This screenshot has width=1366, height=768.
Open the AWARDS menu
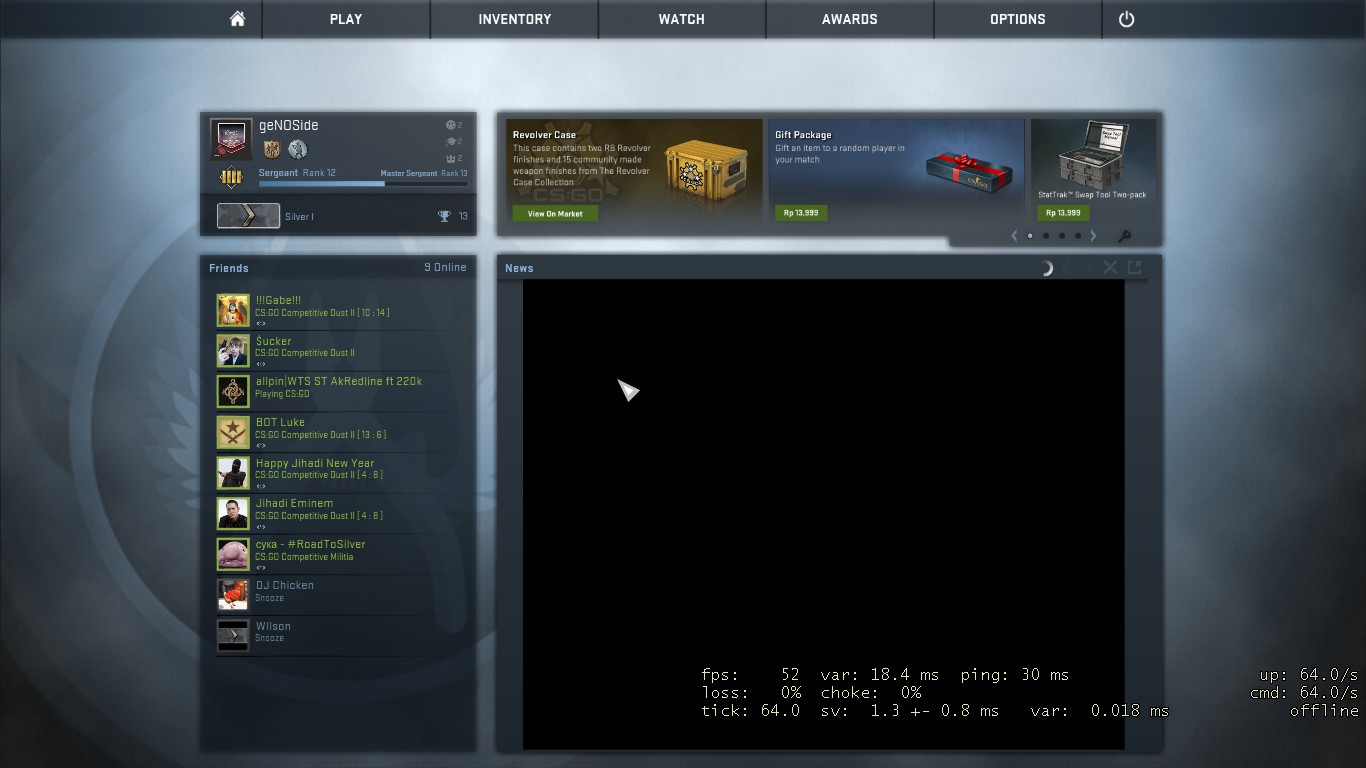point(850,19)
